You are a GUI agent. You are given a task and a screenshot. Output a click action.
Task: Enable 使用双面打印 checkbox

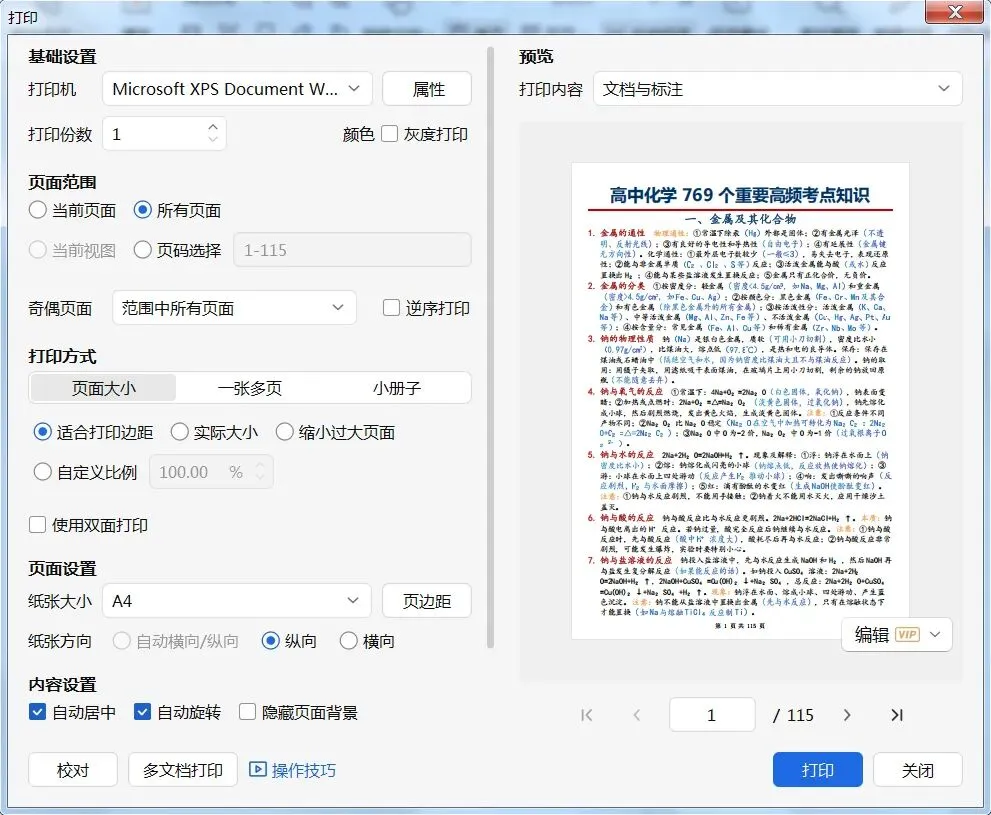tap(37, 525)
